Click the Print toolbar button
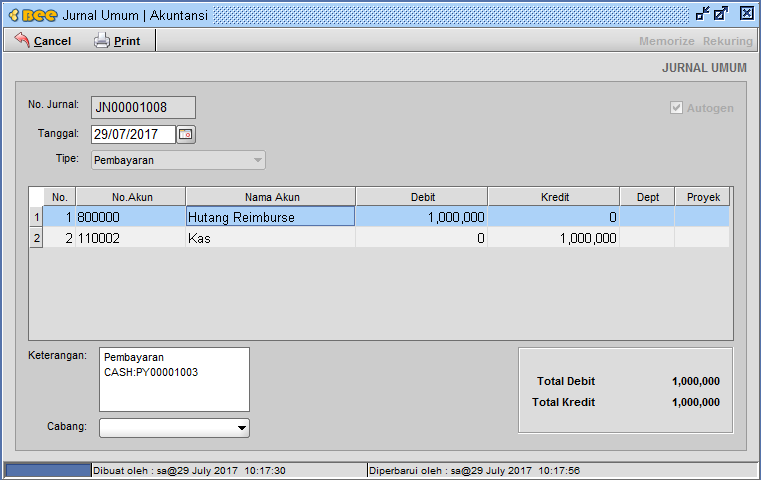The height and width of the screenshot is (480, 761). [116, 41]
